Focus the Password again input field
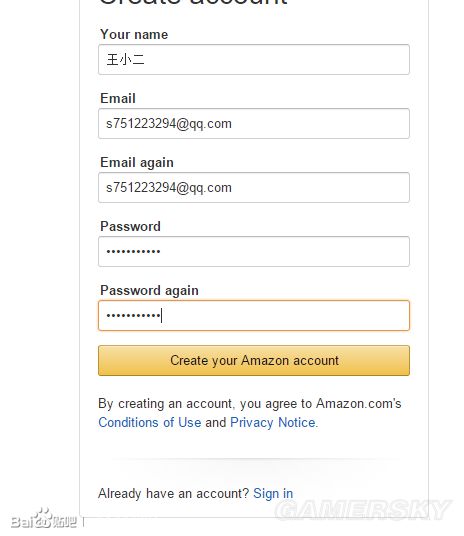 [254, 315]
